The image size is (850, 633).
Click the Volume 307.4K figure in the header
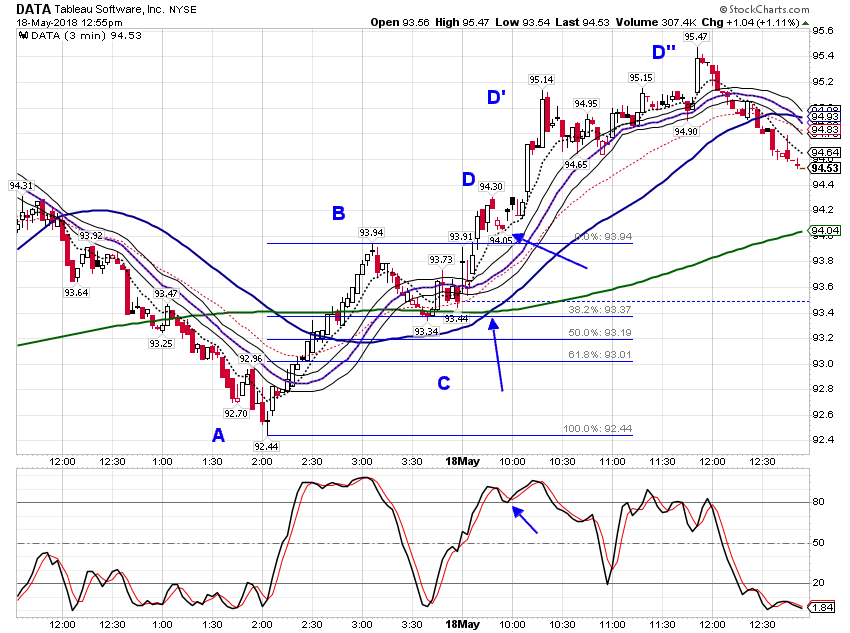pyautogui.click(x=655, y=22)
